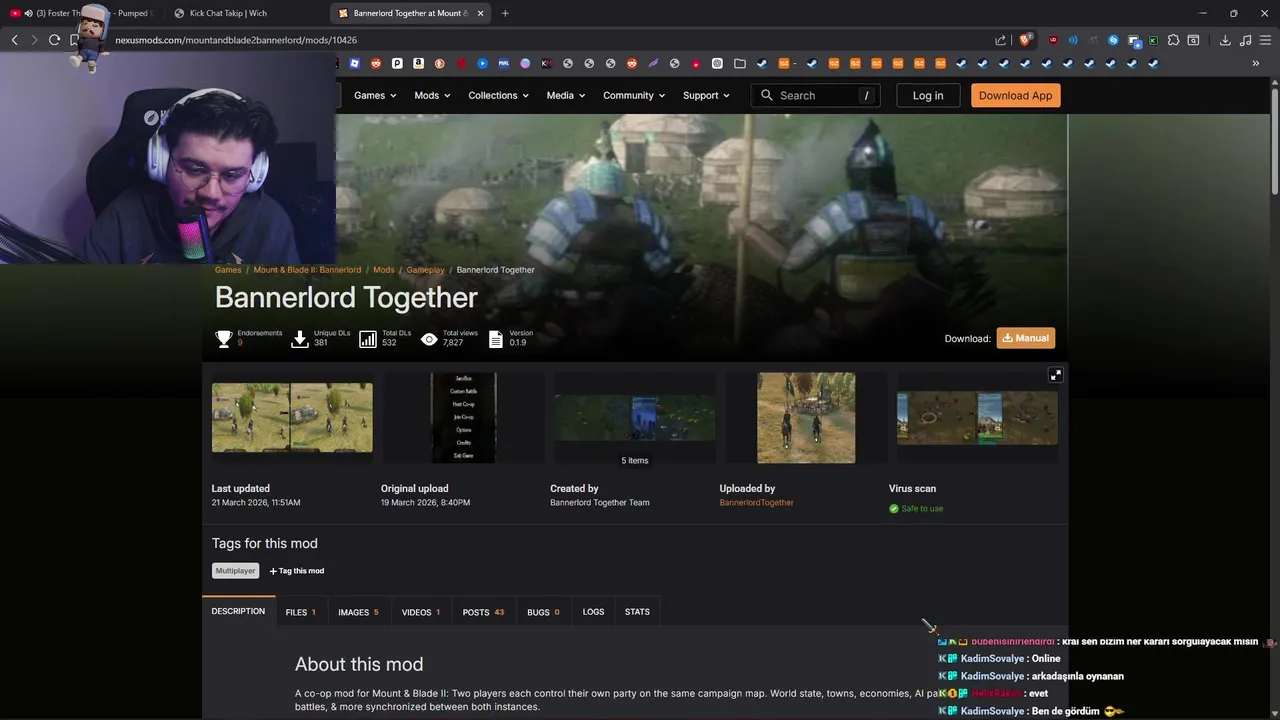1280x720 pixels.
Task: Go to Mount & Blade II: Bannerlord breadcrumb
Action: [x=307, y=270]
